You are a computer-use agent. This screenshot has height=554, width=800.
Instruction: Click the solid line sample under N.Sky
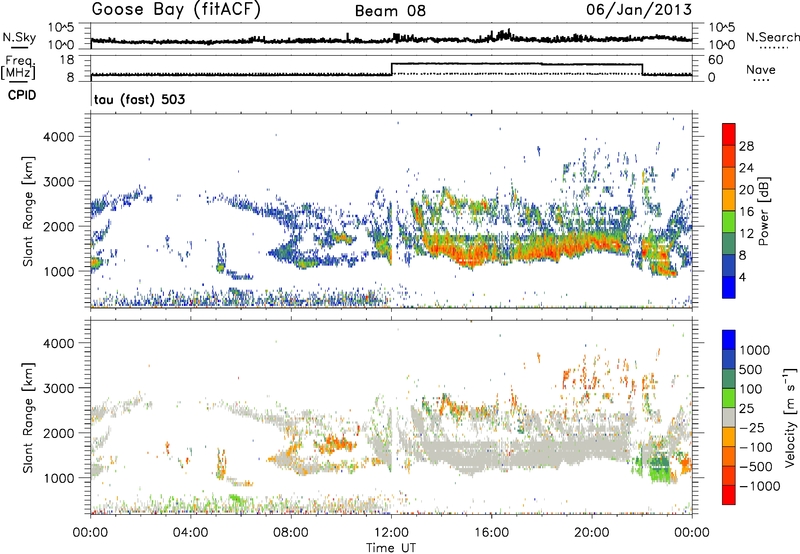(19, 47)
